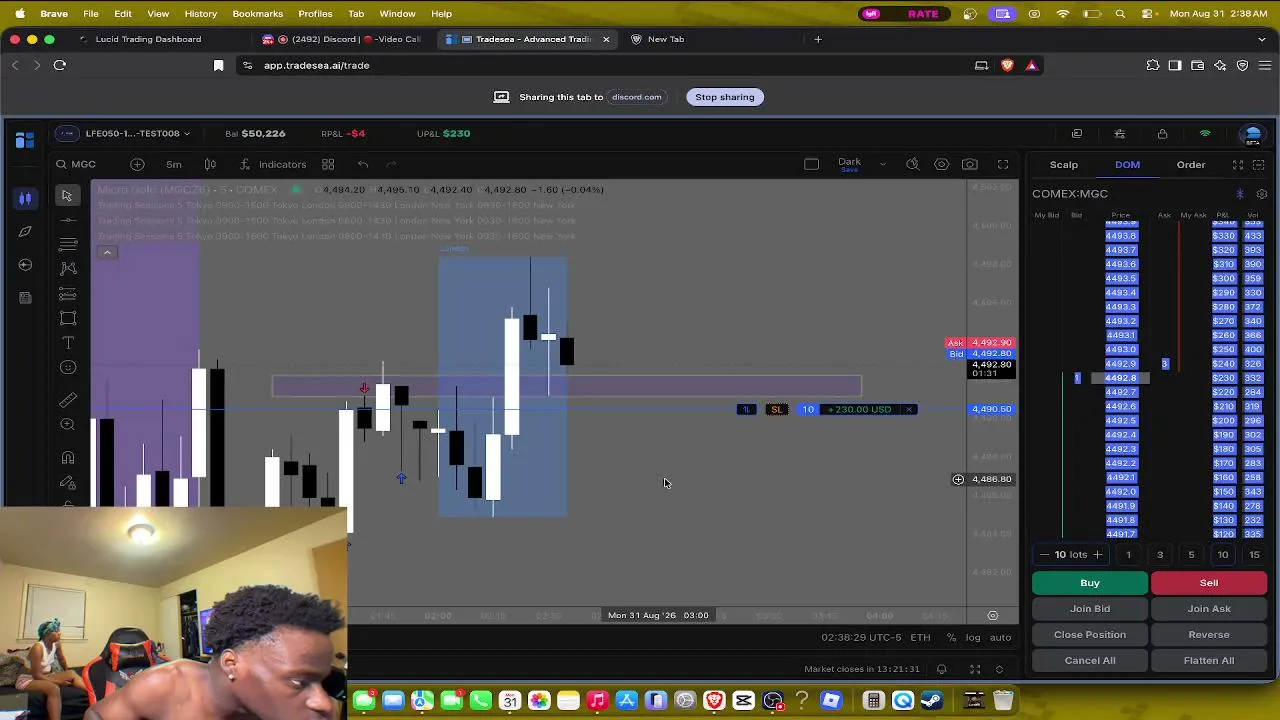This screenshot has width=1280, height=720.
Task: Toggle the magnet snap mode
Action: tap(68, 457)
